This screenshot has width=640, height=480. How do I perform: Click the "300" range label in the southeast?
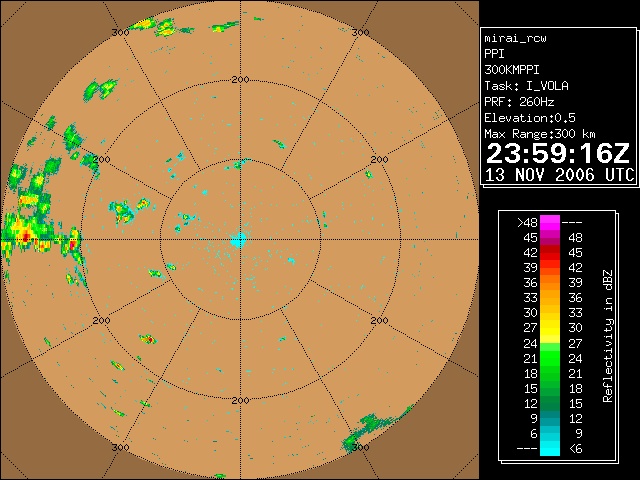pos(360,447)
